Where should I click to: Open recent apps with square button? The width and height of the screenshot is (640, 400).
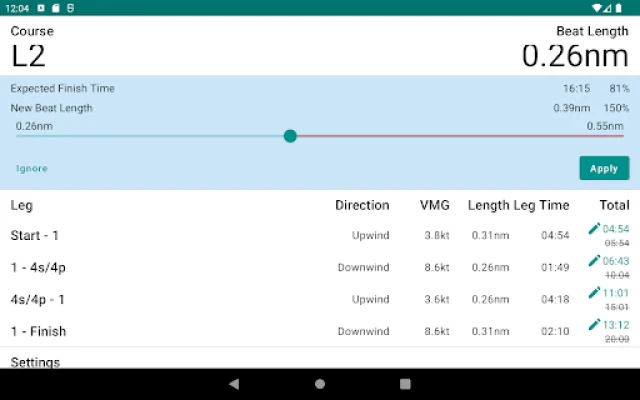(405, 384)
